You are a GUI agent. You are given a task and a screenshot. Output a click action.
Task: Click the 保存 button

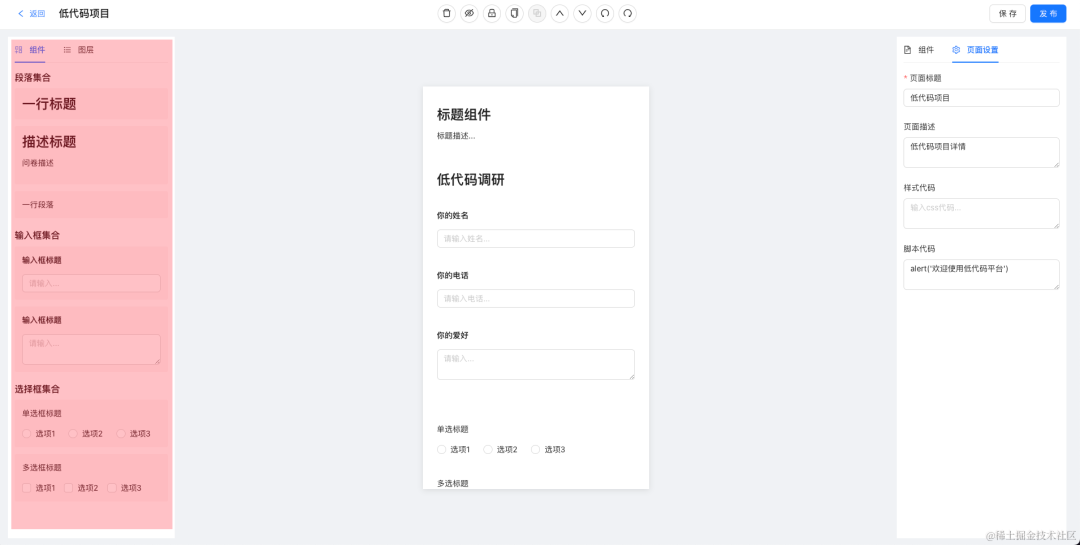point(1008,13)
